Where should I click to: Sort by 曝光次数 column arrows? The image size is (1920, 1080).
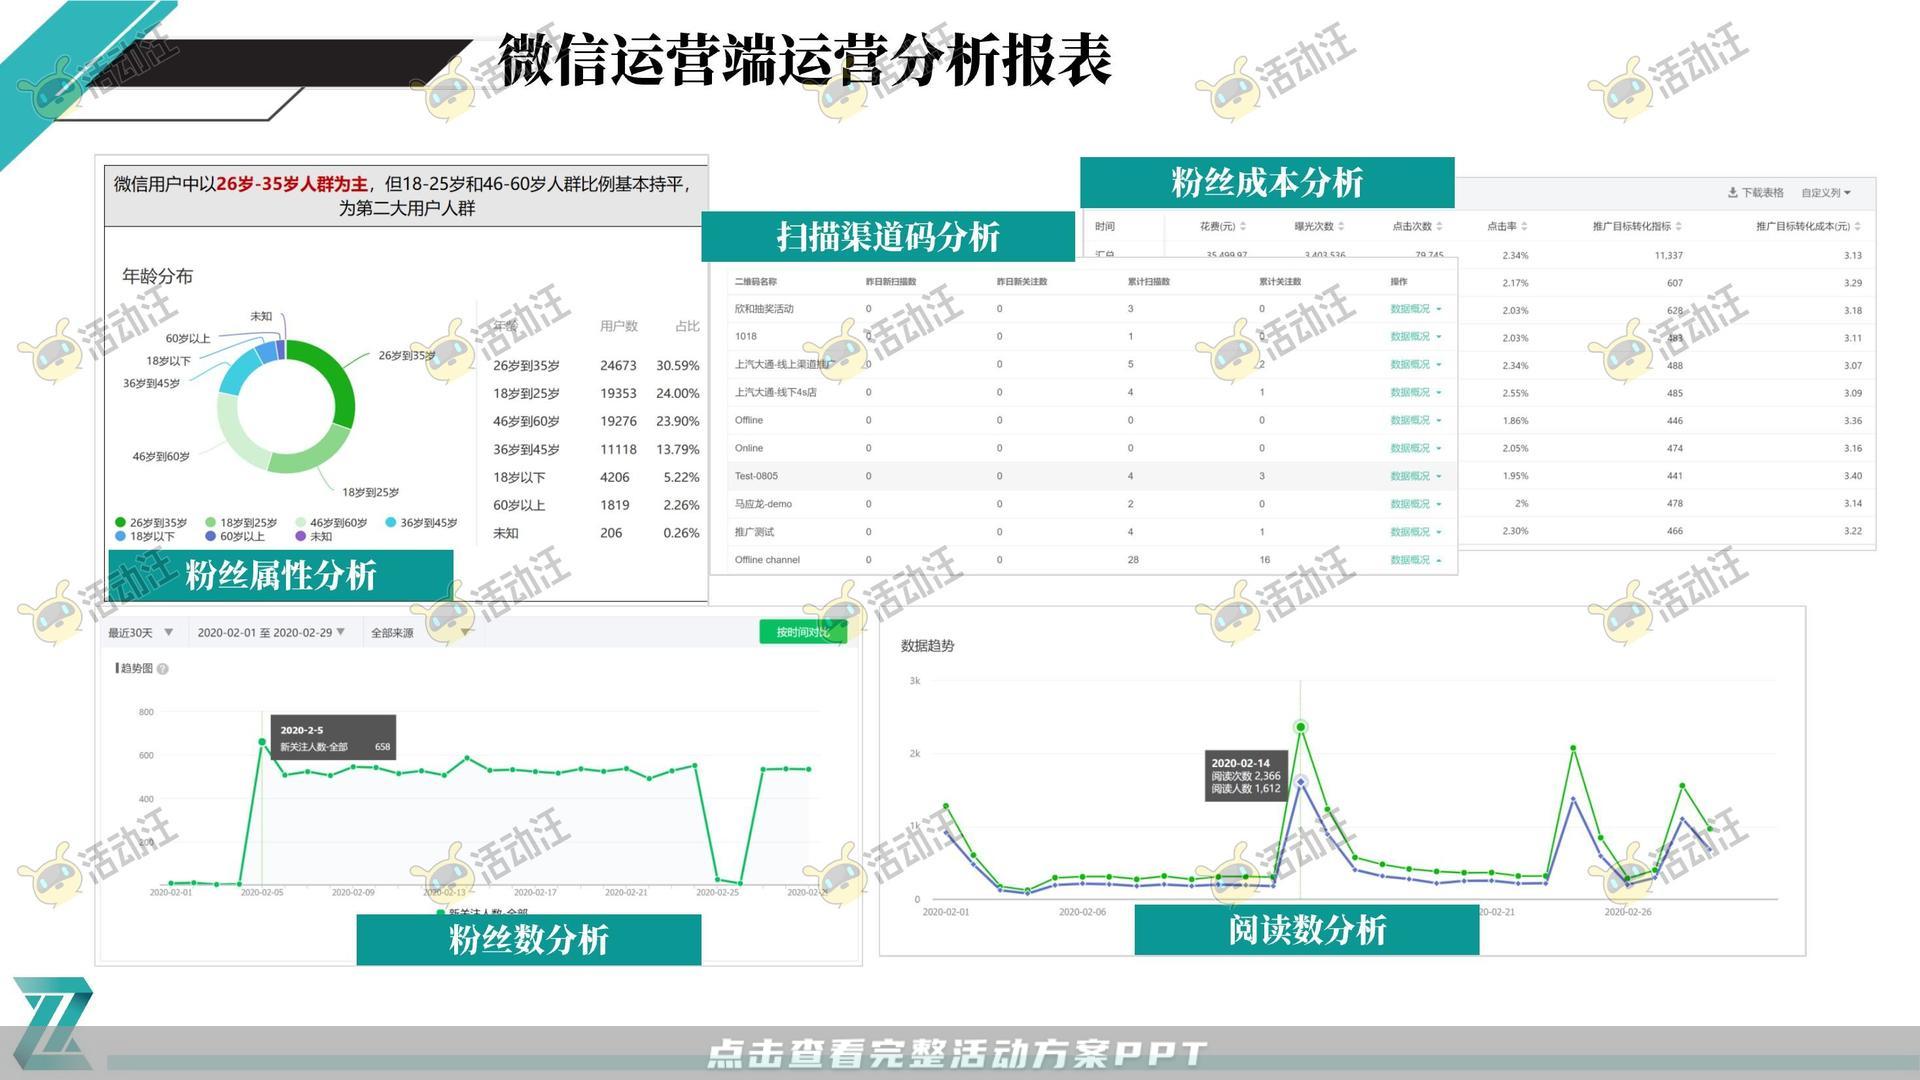pos(1341,227)
